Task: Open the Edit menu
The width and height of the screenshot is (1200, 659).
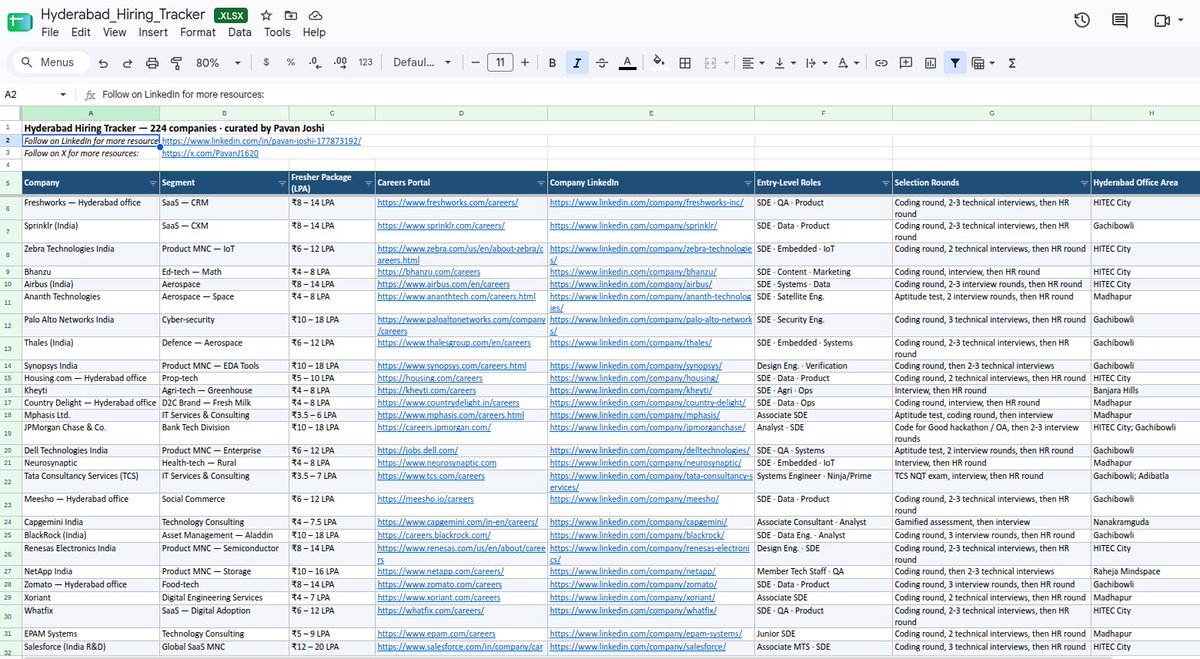Action: pos(81,32)
